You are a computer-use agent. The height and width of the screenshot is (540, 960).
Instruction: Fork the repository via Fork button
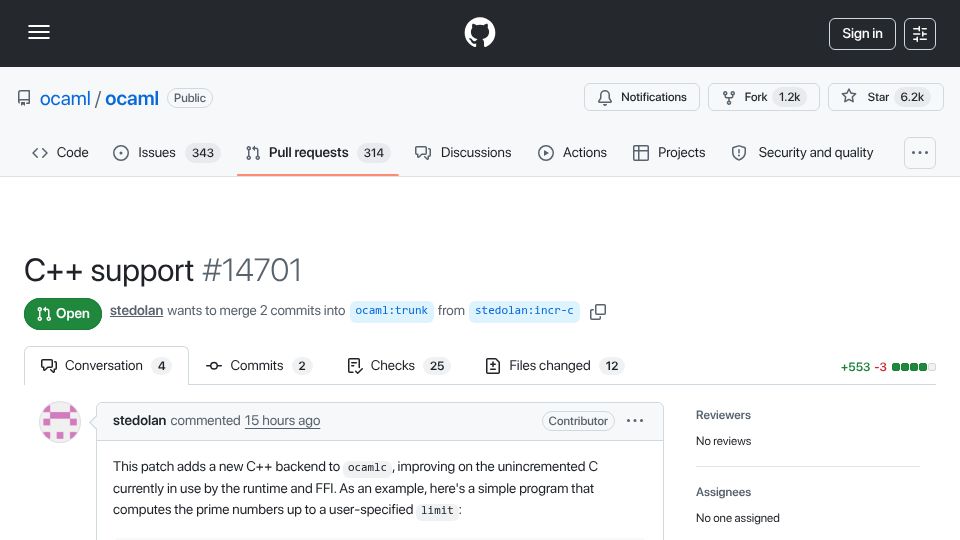click(x=763, y=97)
